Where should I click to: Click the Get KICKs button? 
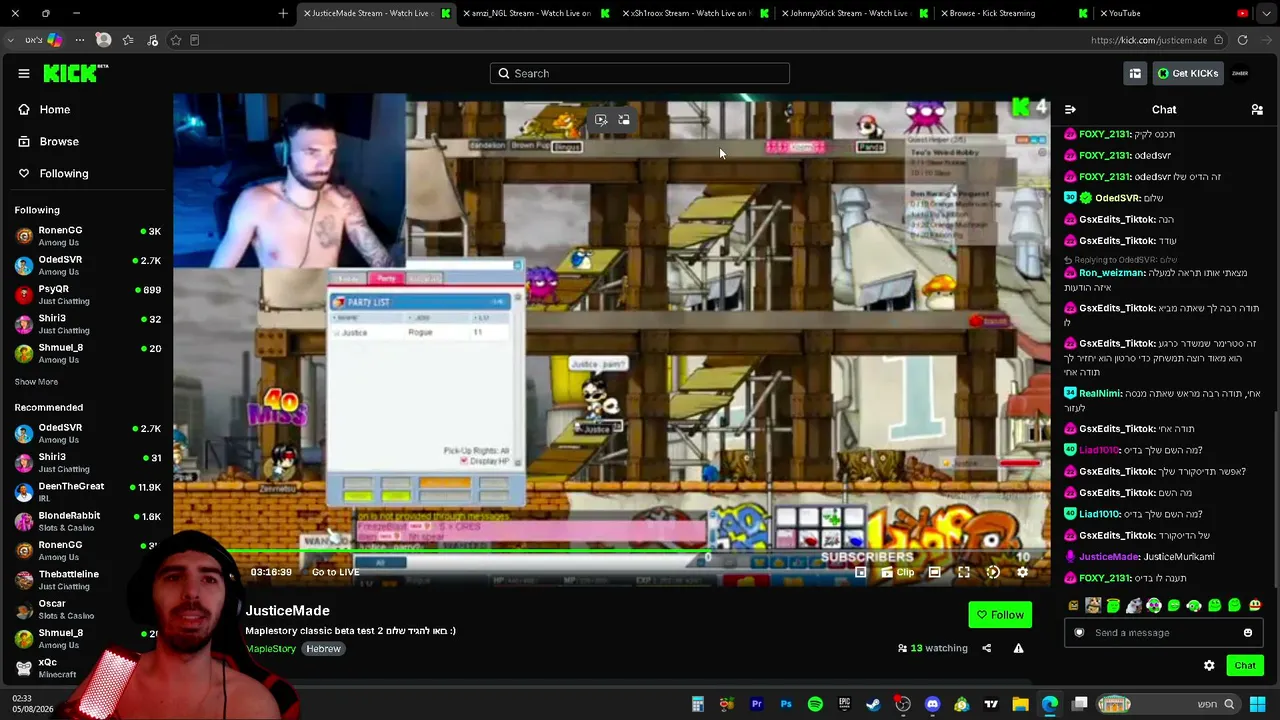tap(1188, 73)
